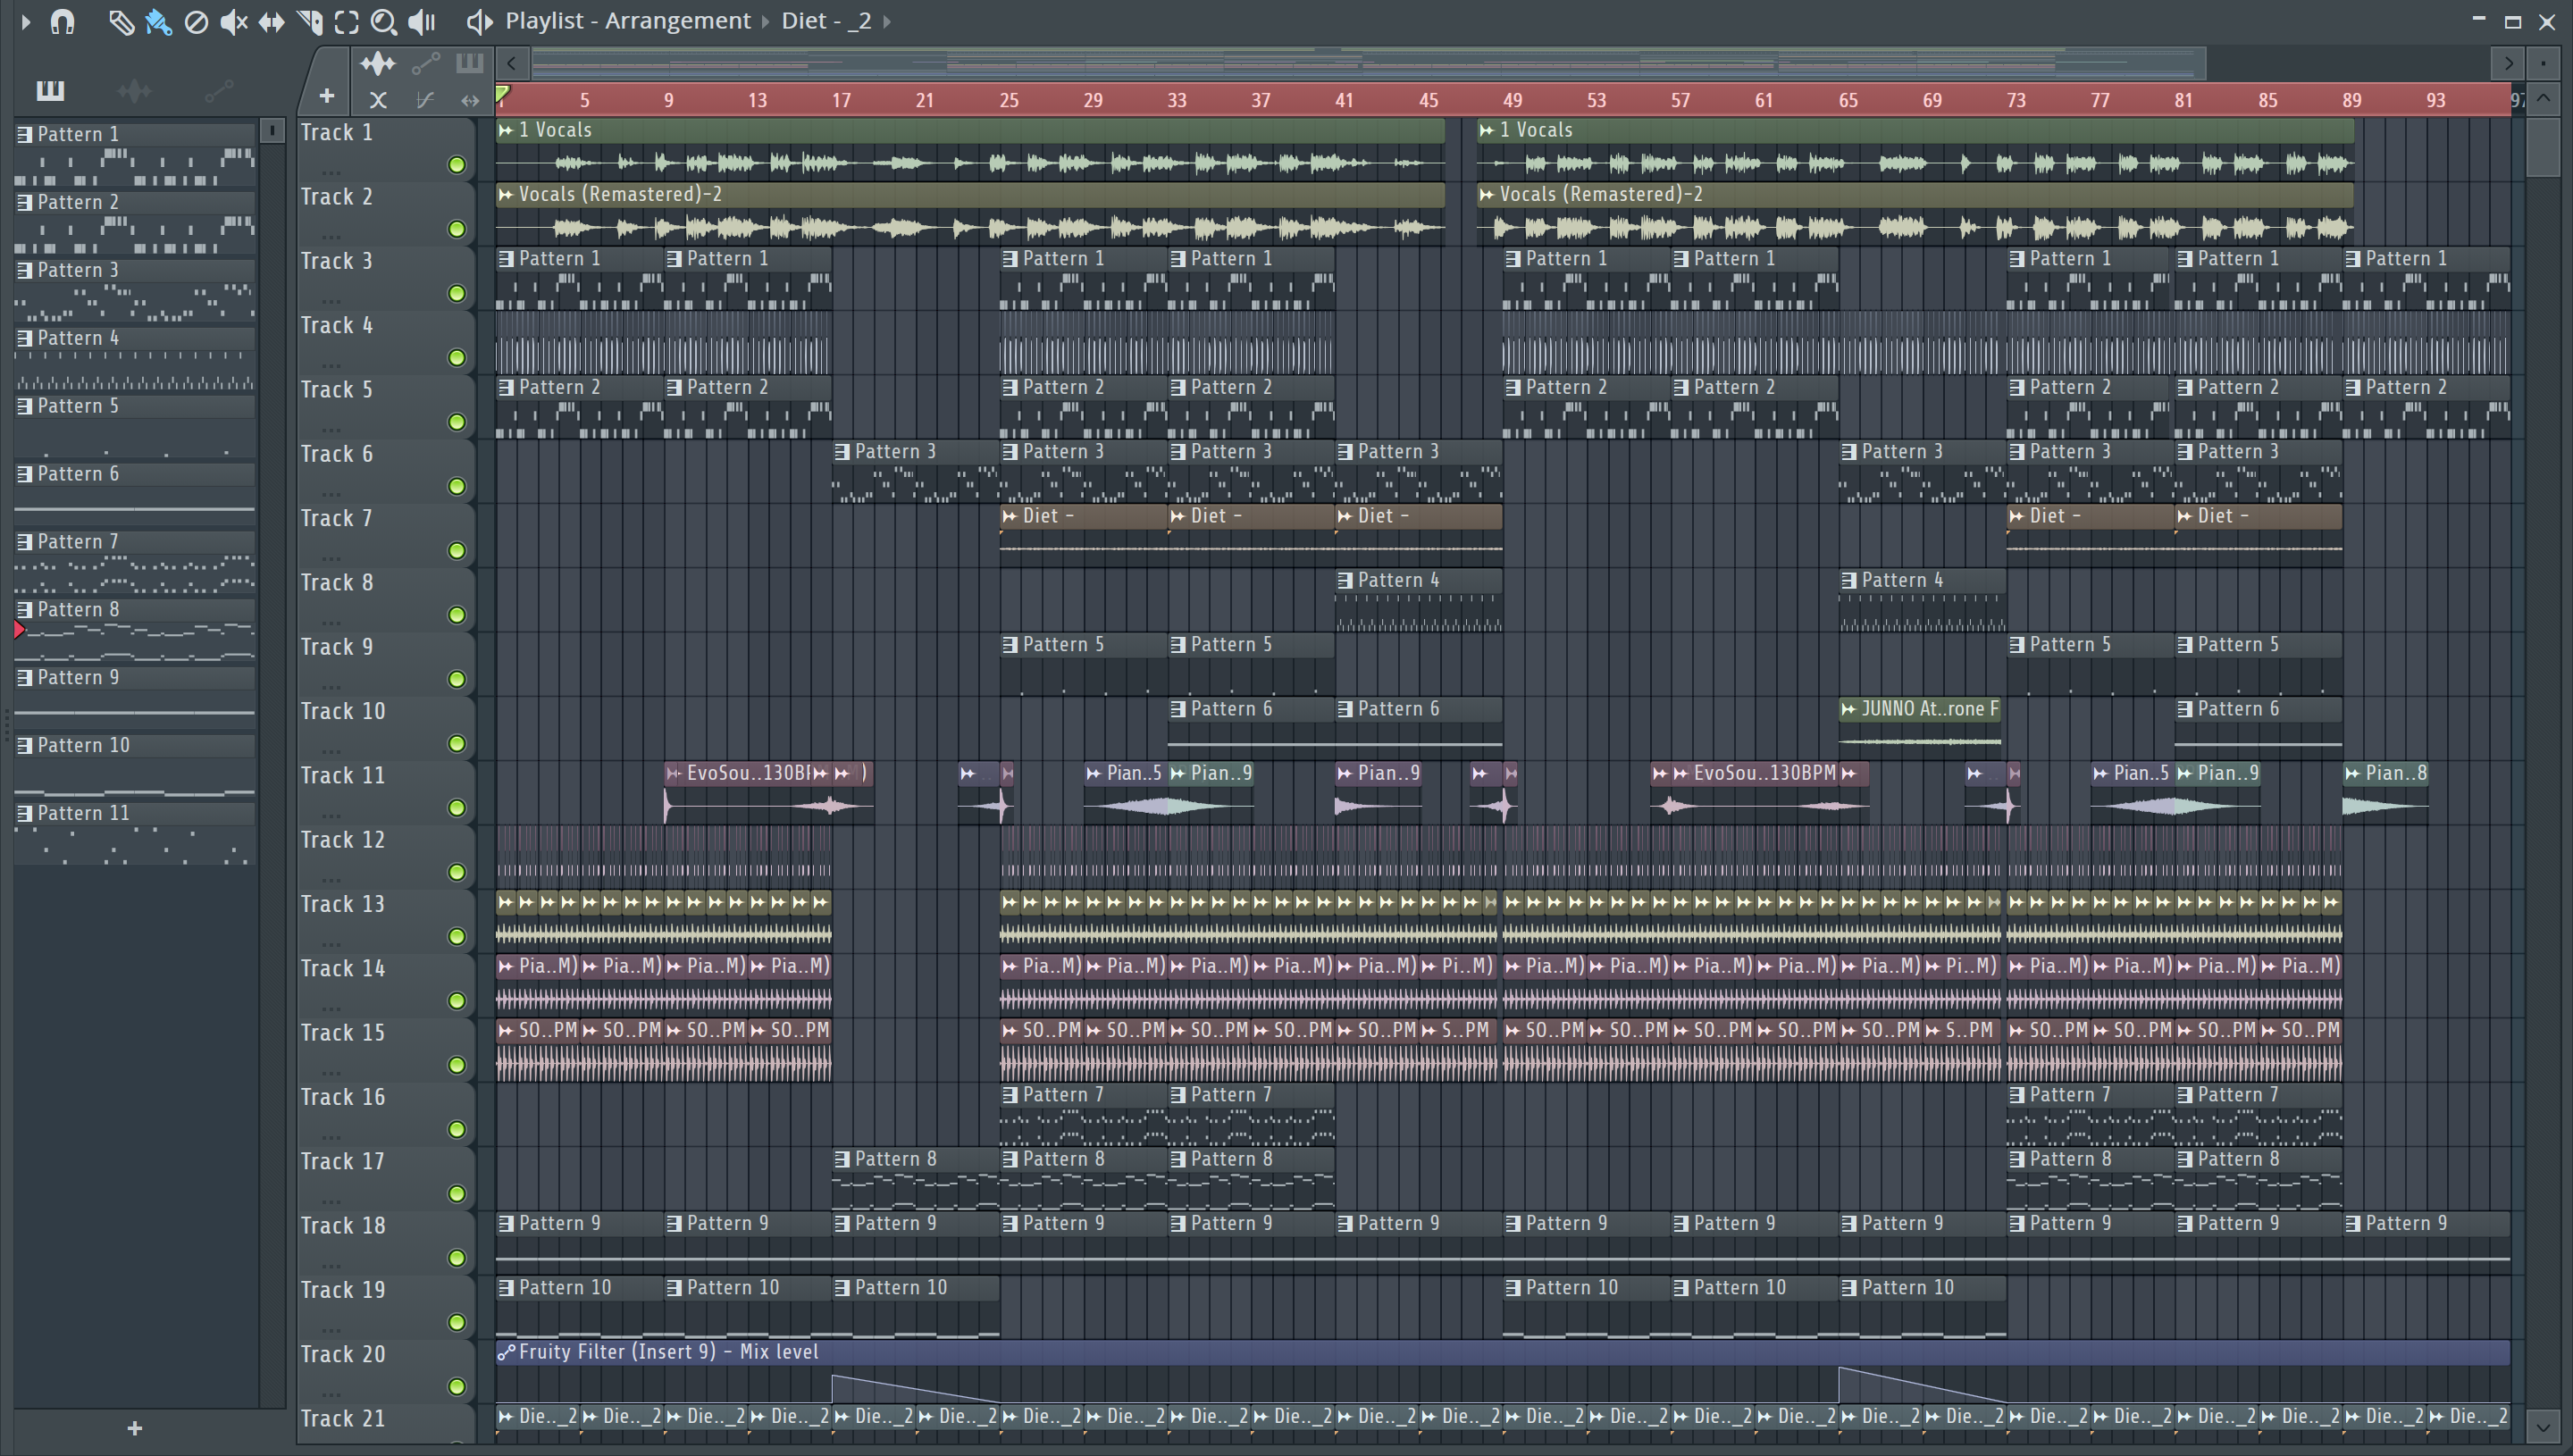Click Track 12 header label
This screenshot has width=2573, height=1456.
[x=343, y=840]
